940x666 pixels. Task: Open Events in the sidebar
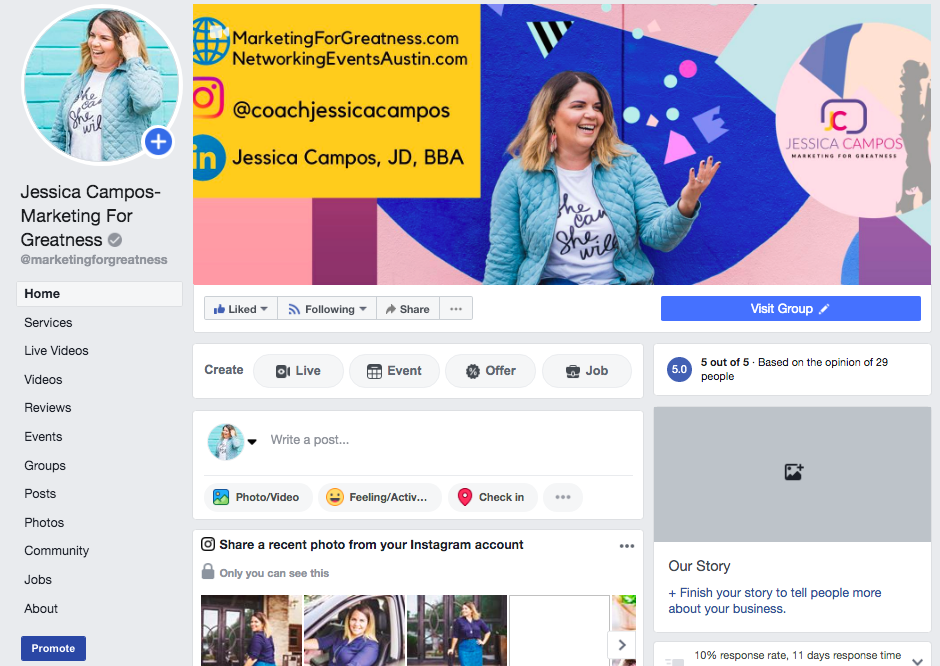(43, 436)
